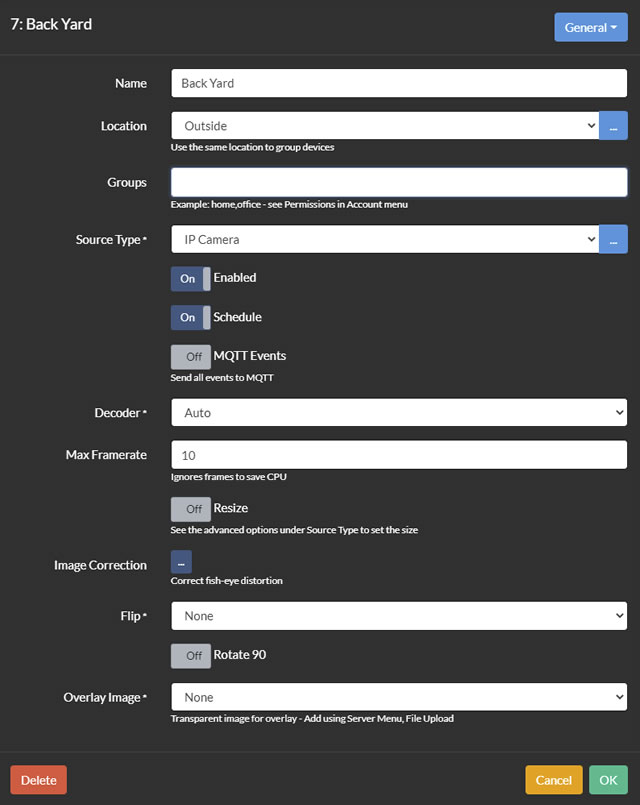Toggle the Enabled switch

(191, 278)
